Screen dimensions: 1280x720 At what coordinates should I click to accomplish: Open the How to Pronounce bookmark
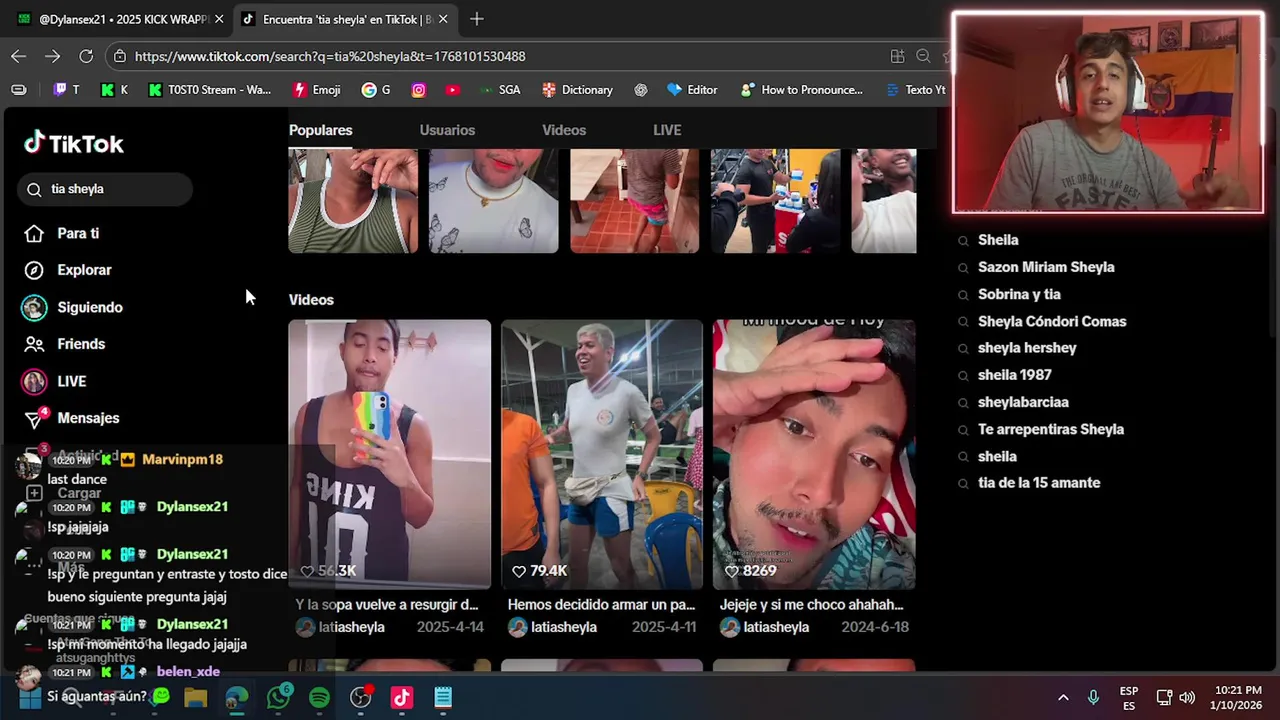point(801,89)
